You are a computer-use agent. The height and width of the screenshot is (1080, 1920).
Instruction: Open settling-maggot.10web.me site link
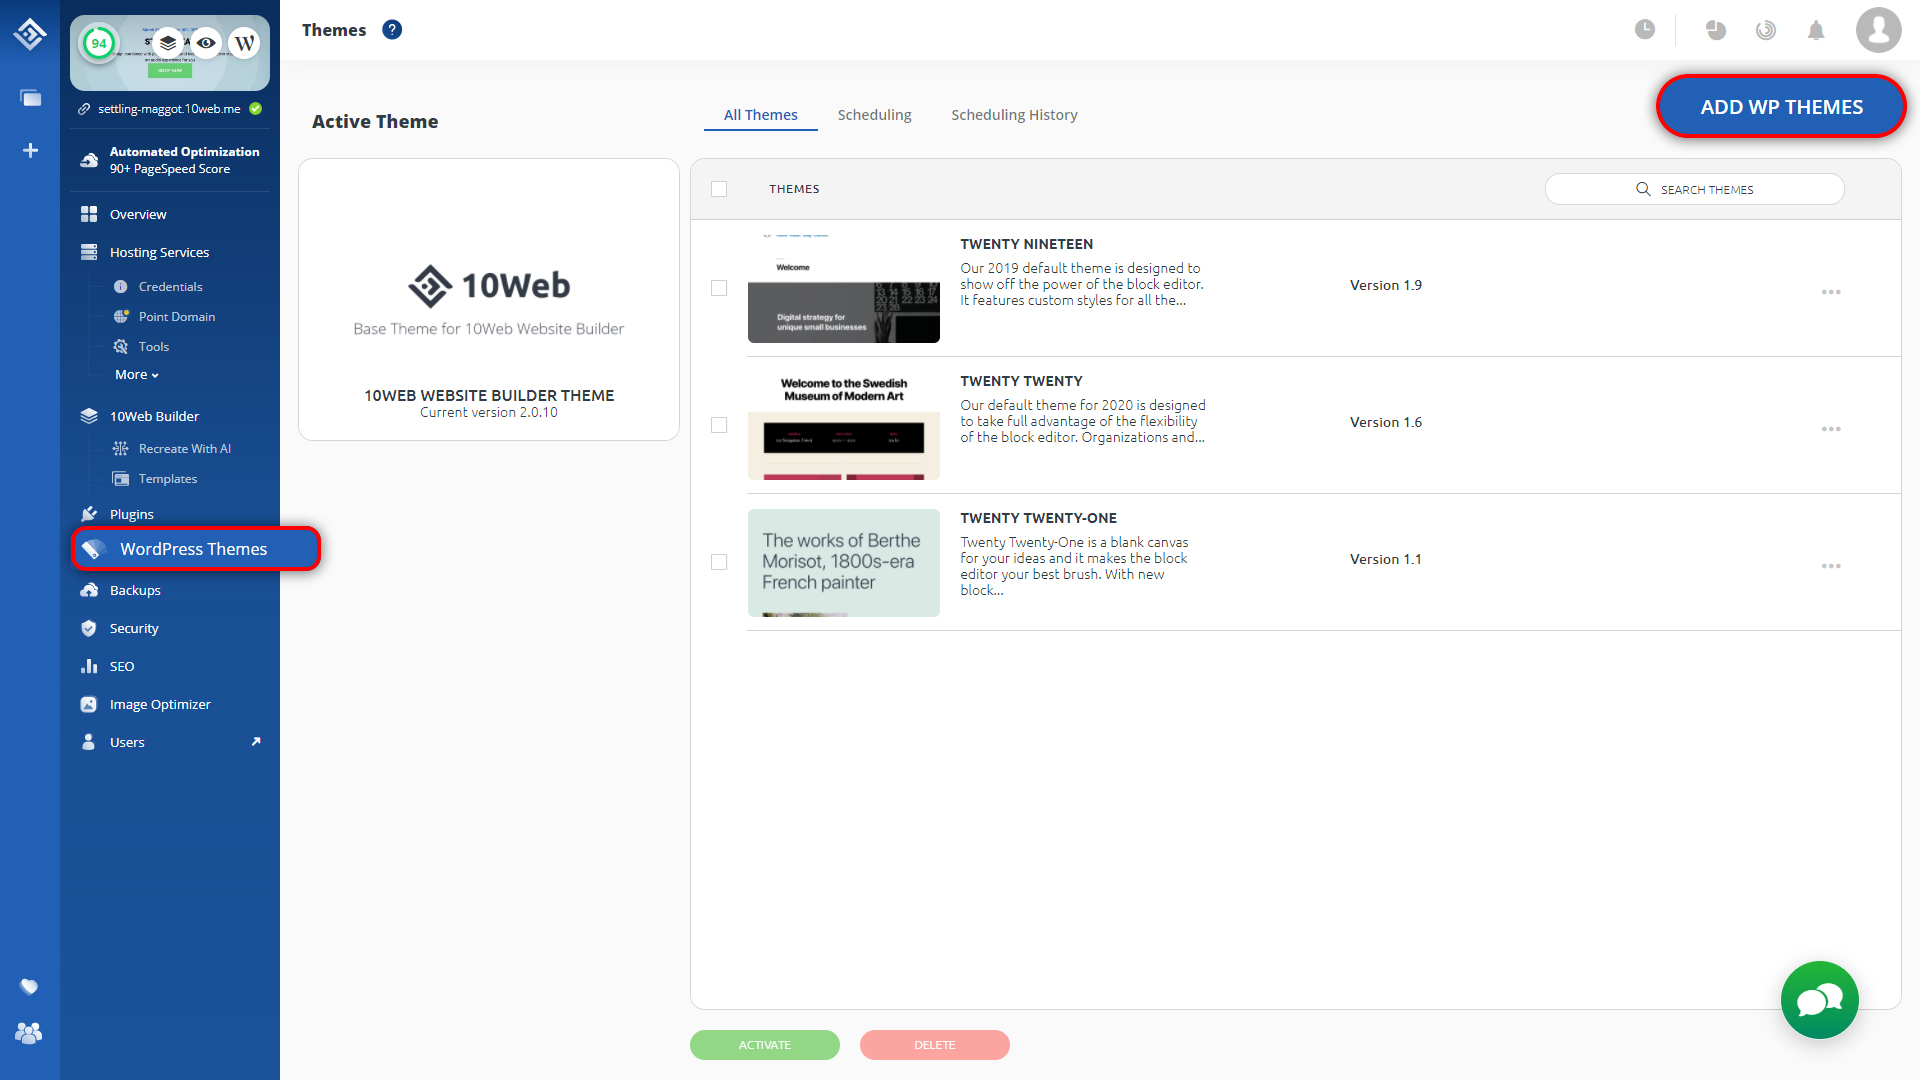169,109
